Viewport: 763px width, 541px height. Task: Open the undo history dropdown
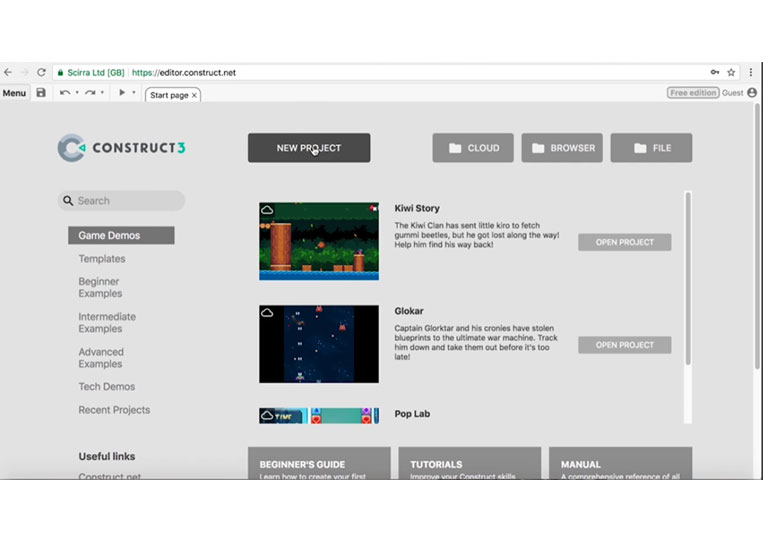coord(77,92)
